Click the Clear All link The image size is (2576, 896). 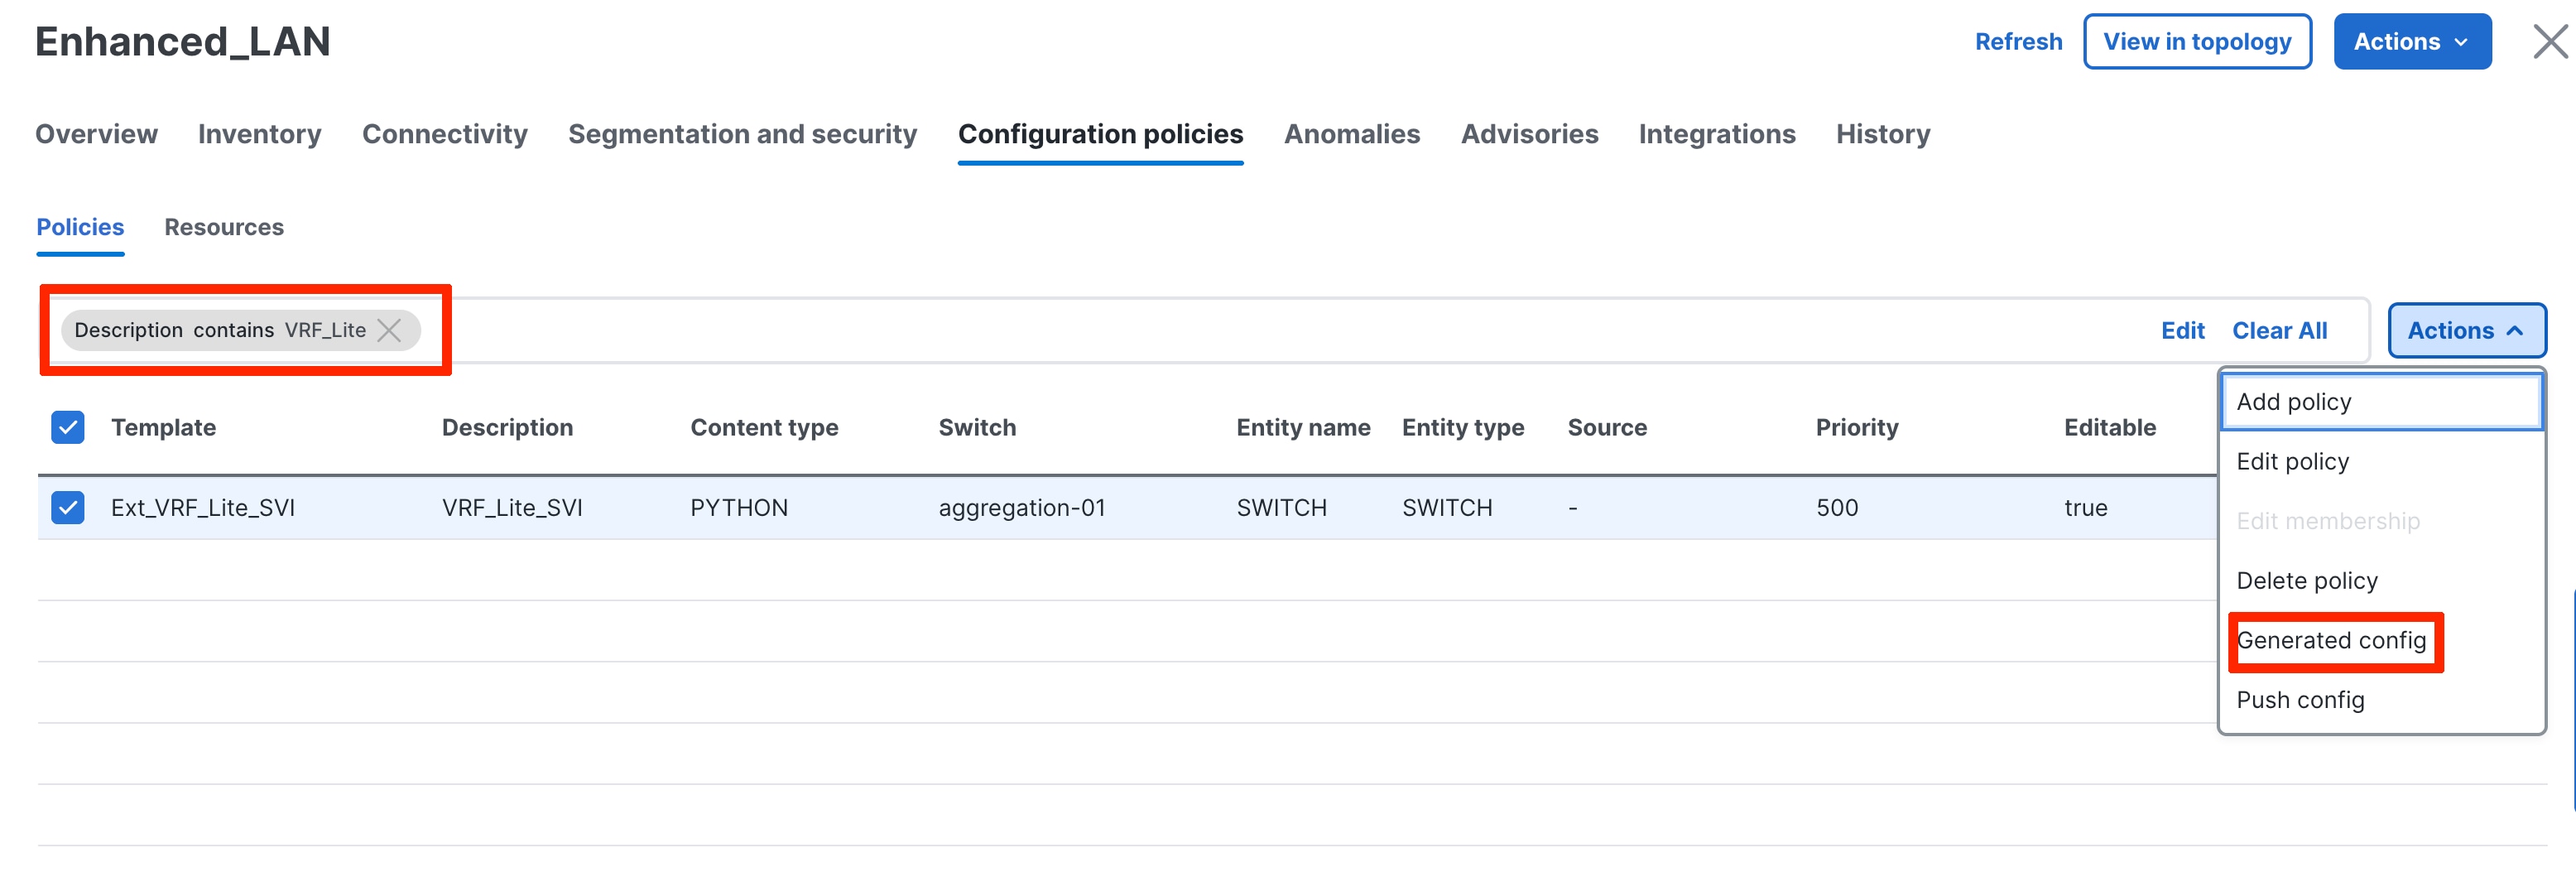pos(2280,330)
